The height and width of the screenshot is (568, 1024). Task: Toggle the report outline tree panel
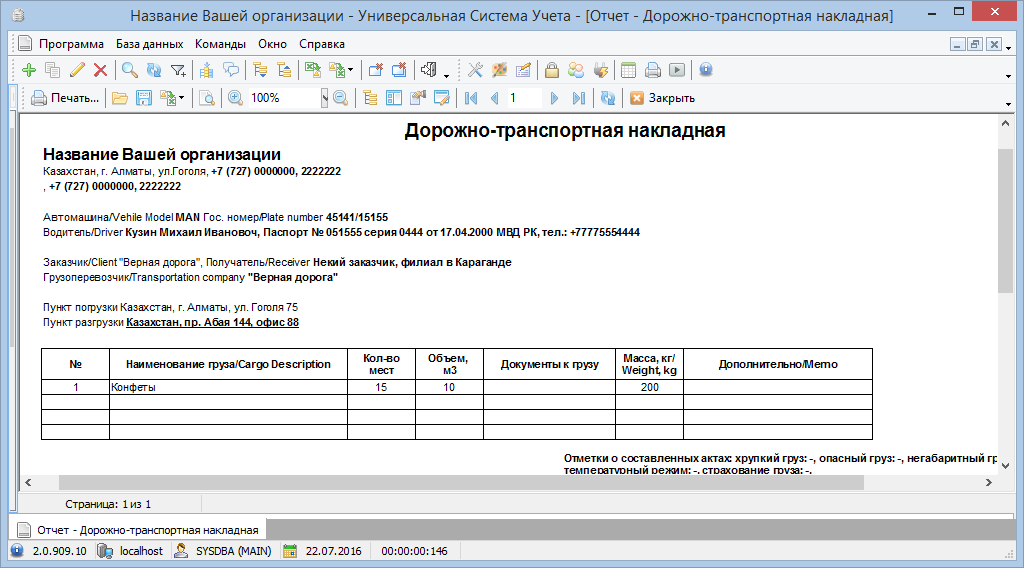coord(370,98)
